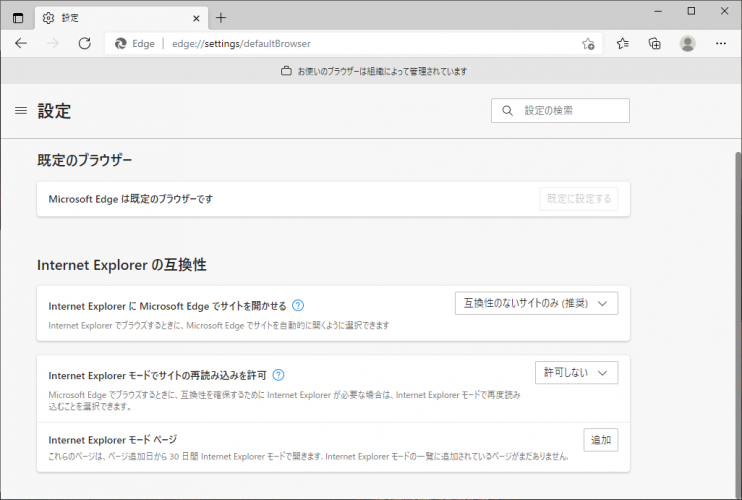Open the Favorites list icon

point(623,44)
